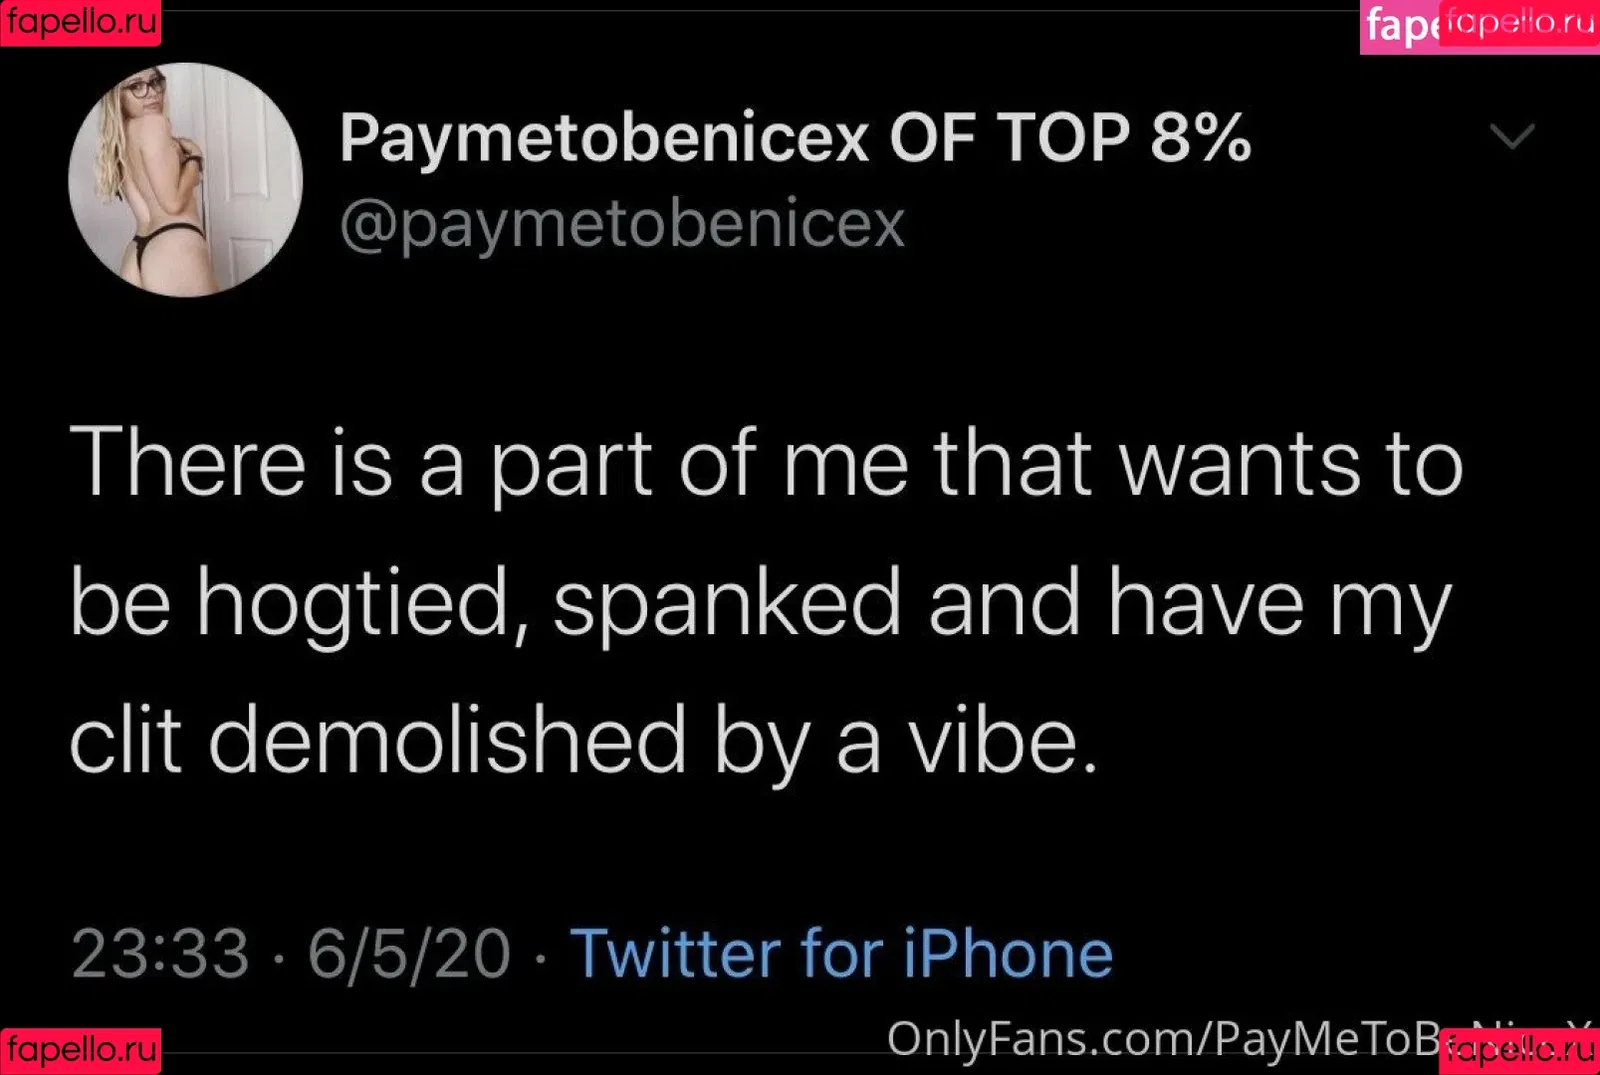Click the tweet line starting 'There is'
This screenshot has height=1075, width=1600.
click(766, 462)
